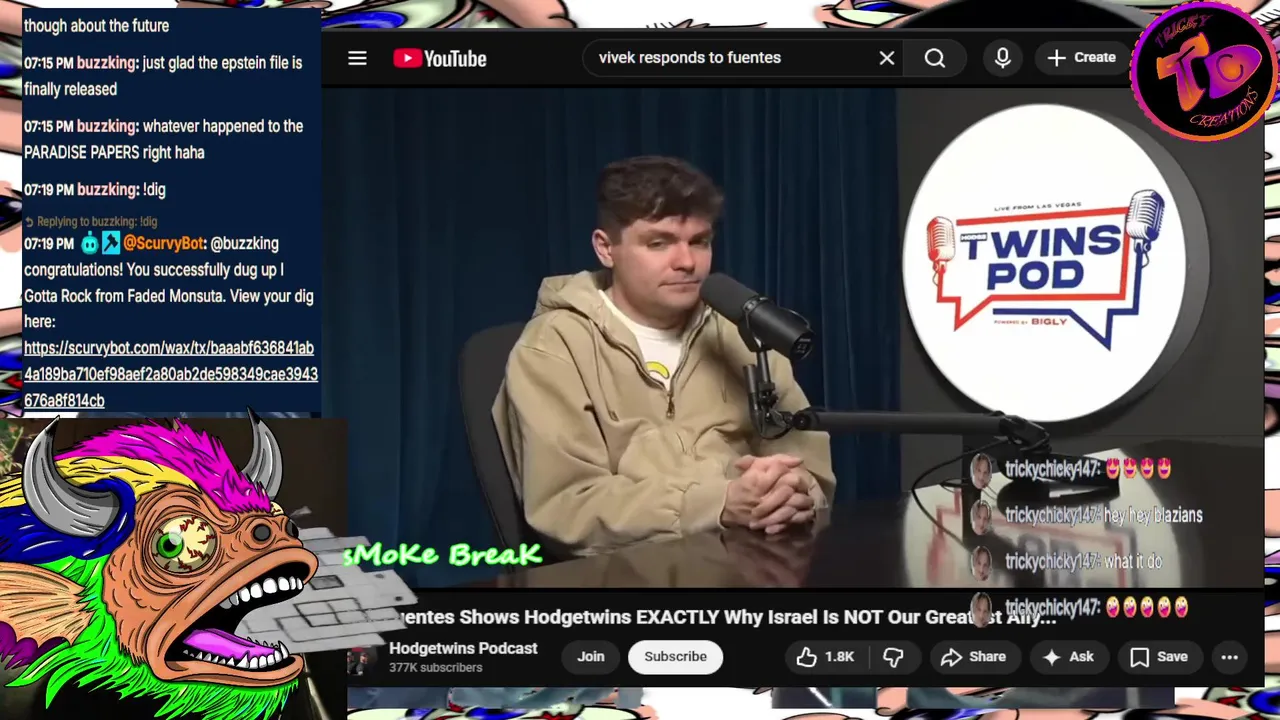Click the '377K subscribers' text
This screenshot has height=720, width=1280.
[436, 668]
